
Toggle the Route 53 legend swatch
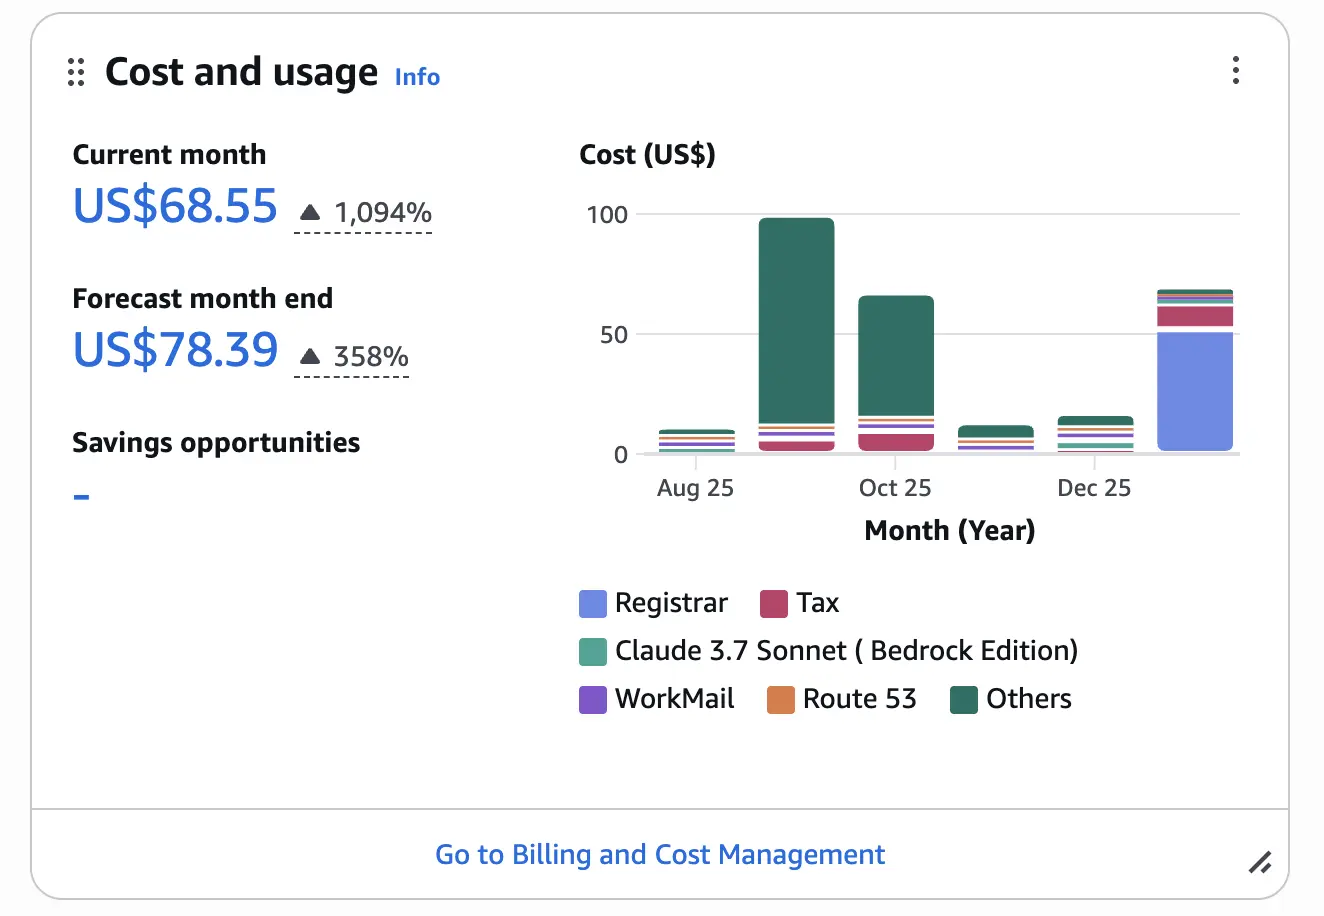780,700
